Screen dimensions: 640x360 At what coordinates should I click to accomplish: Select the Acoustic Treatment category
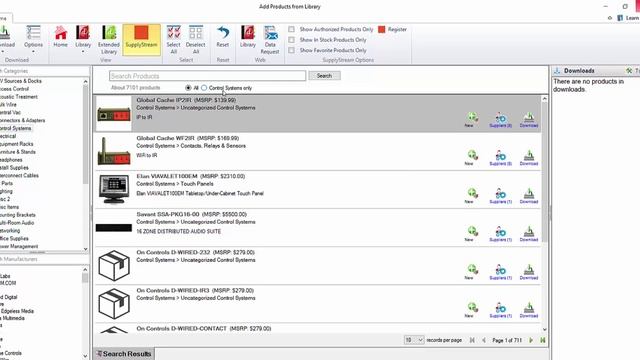(19, 97)
